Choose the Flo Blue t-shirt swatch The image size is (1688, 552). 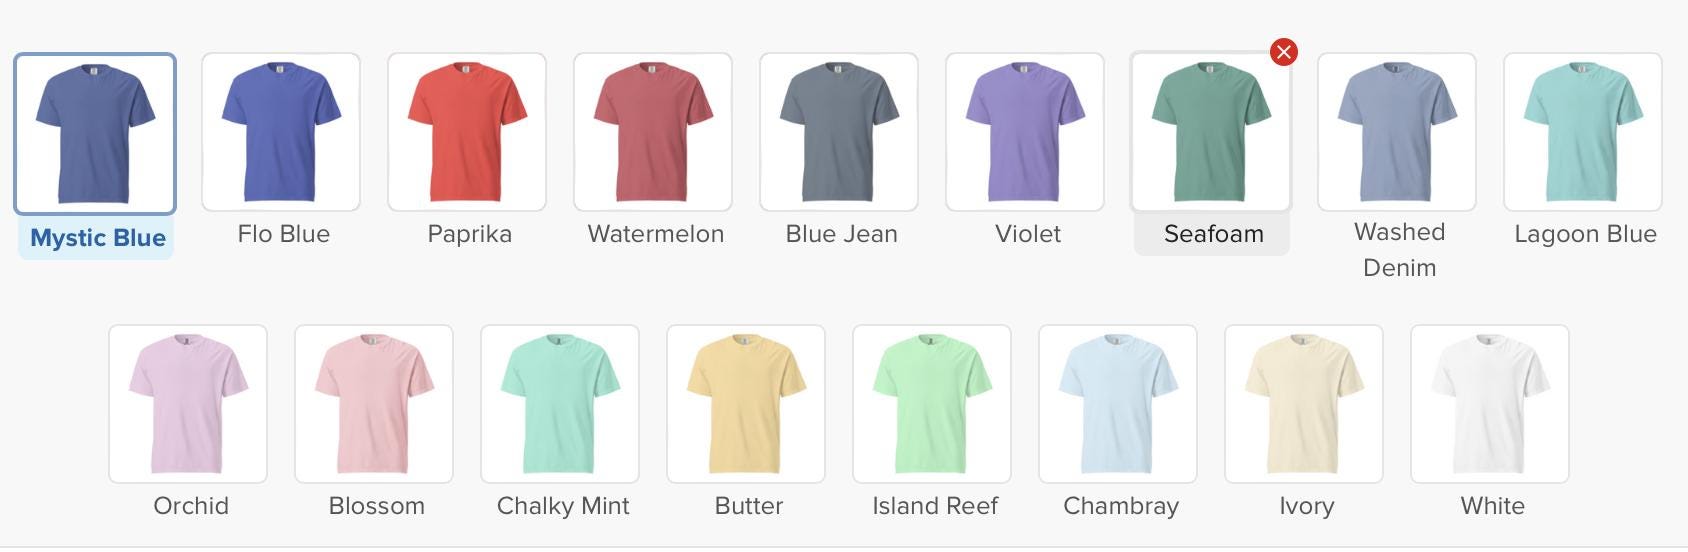[281, 132]
